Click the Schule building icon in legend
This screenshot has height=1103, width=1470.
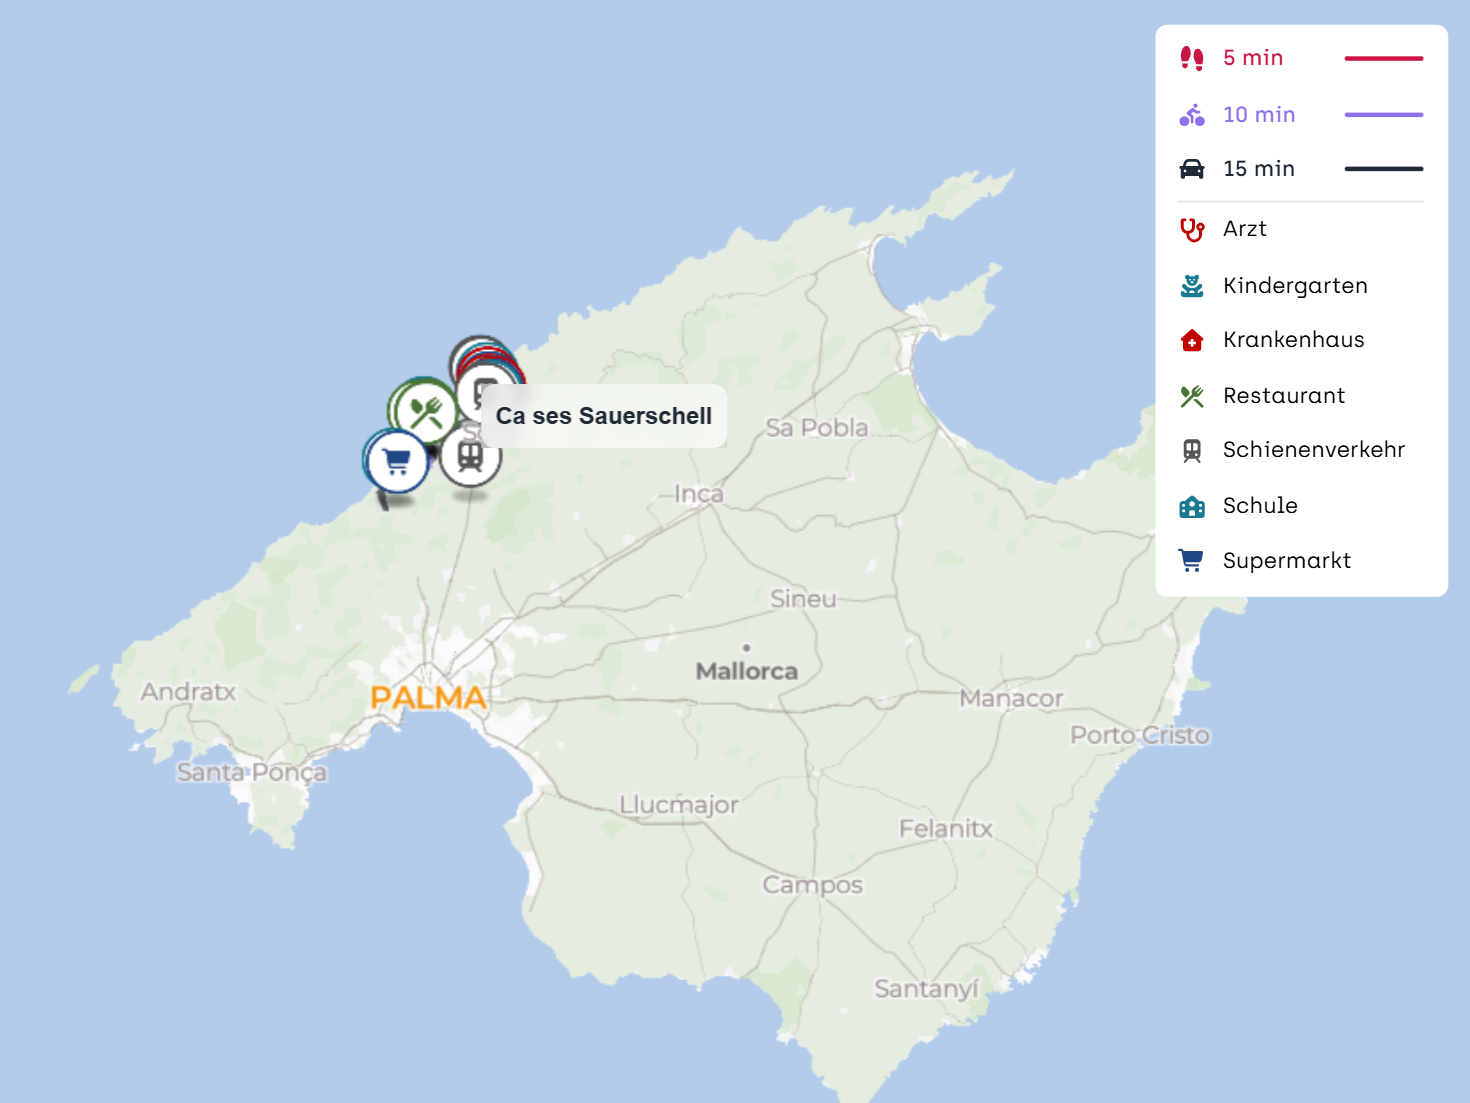coord(1191,506)
